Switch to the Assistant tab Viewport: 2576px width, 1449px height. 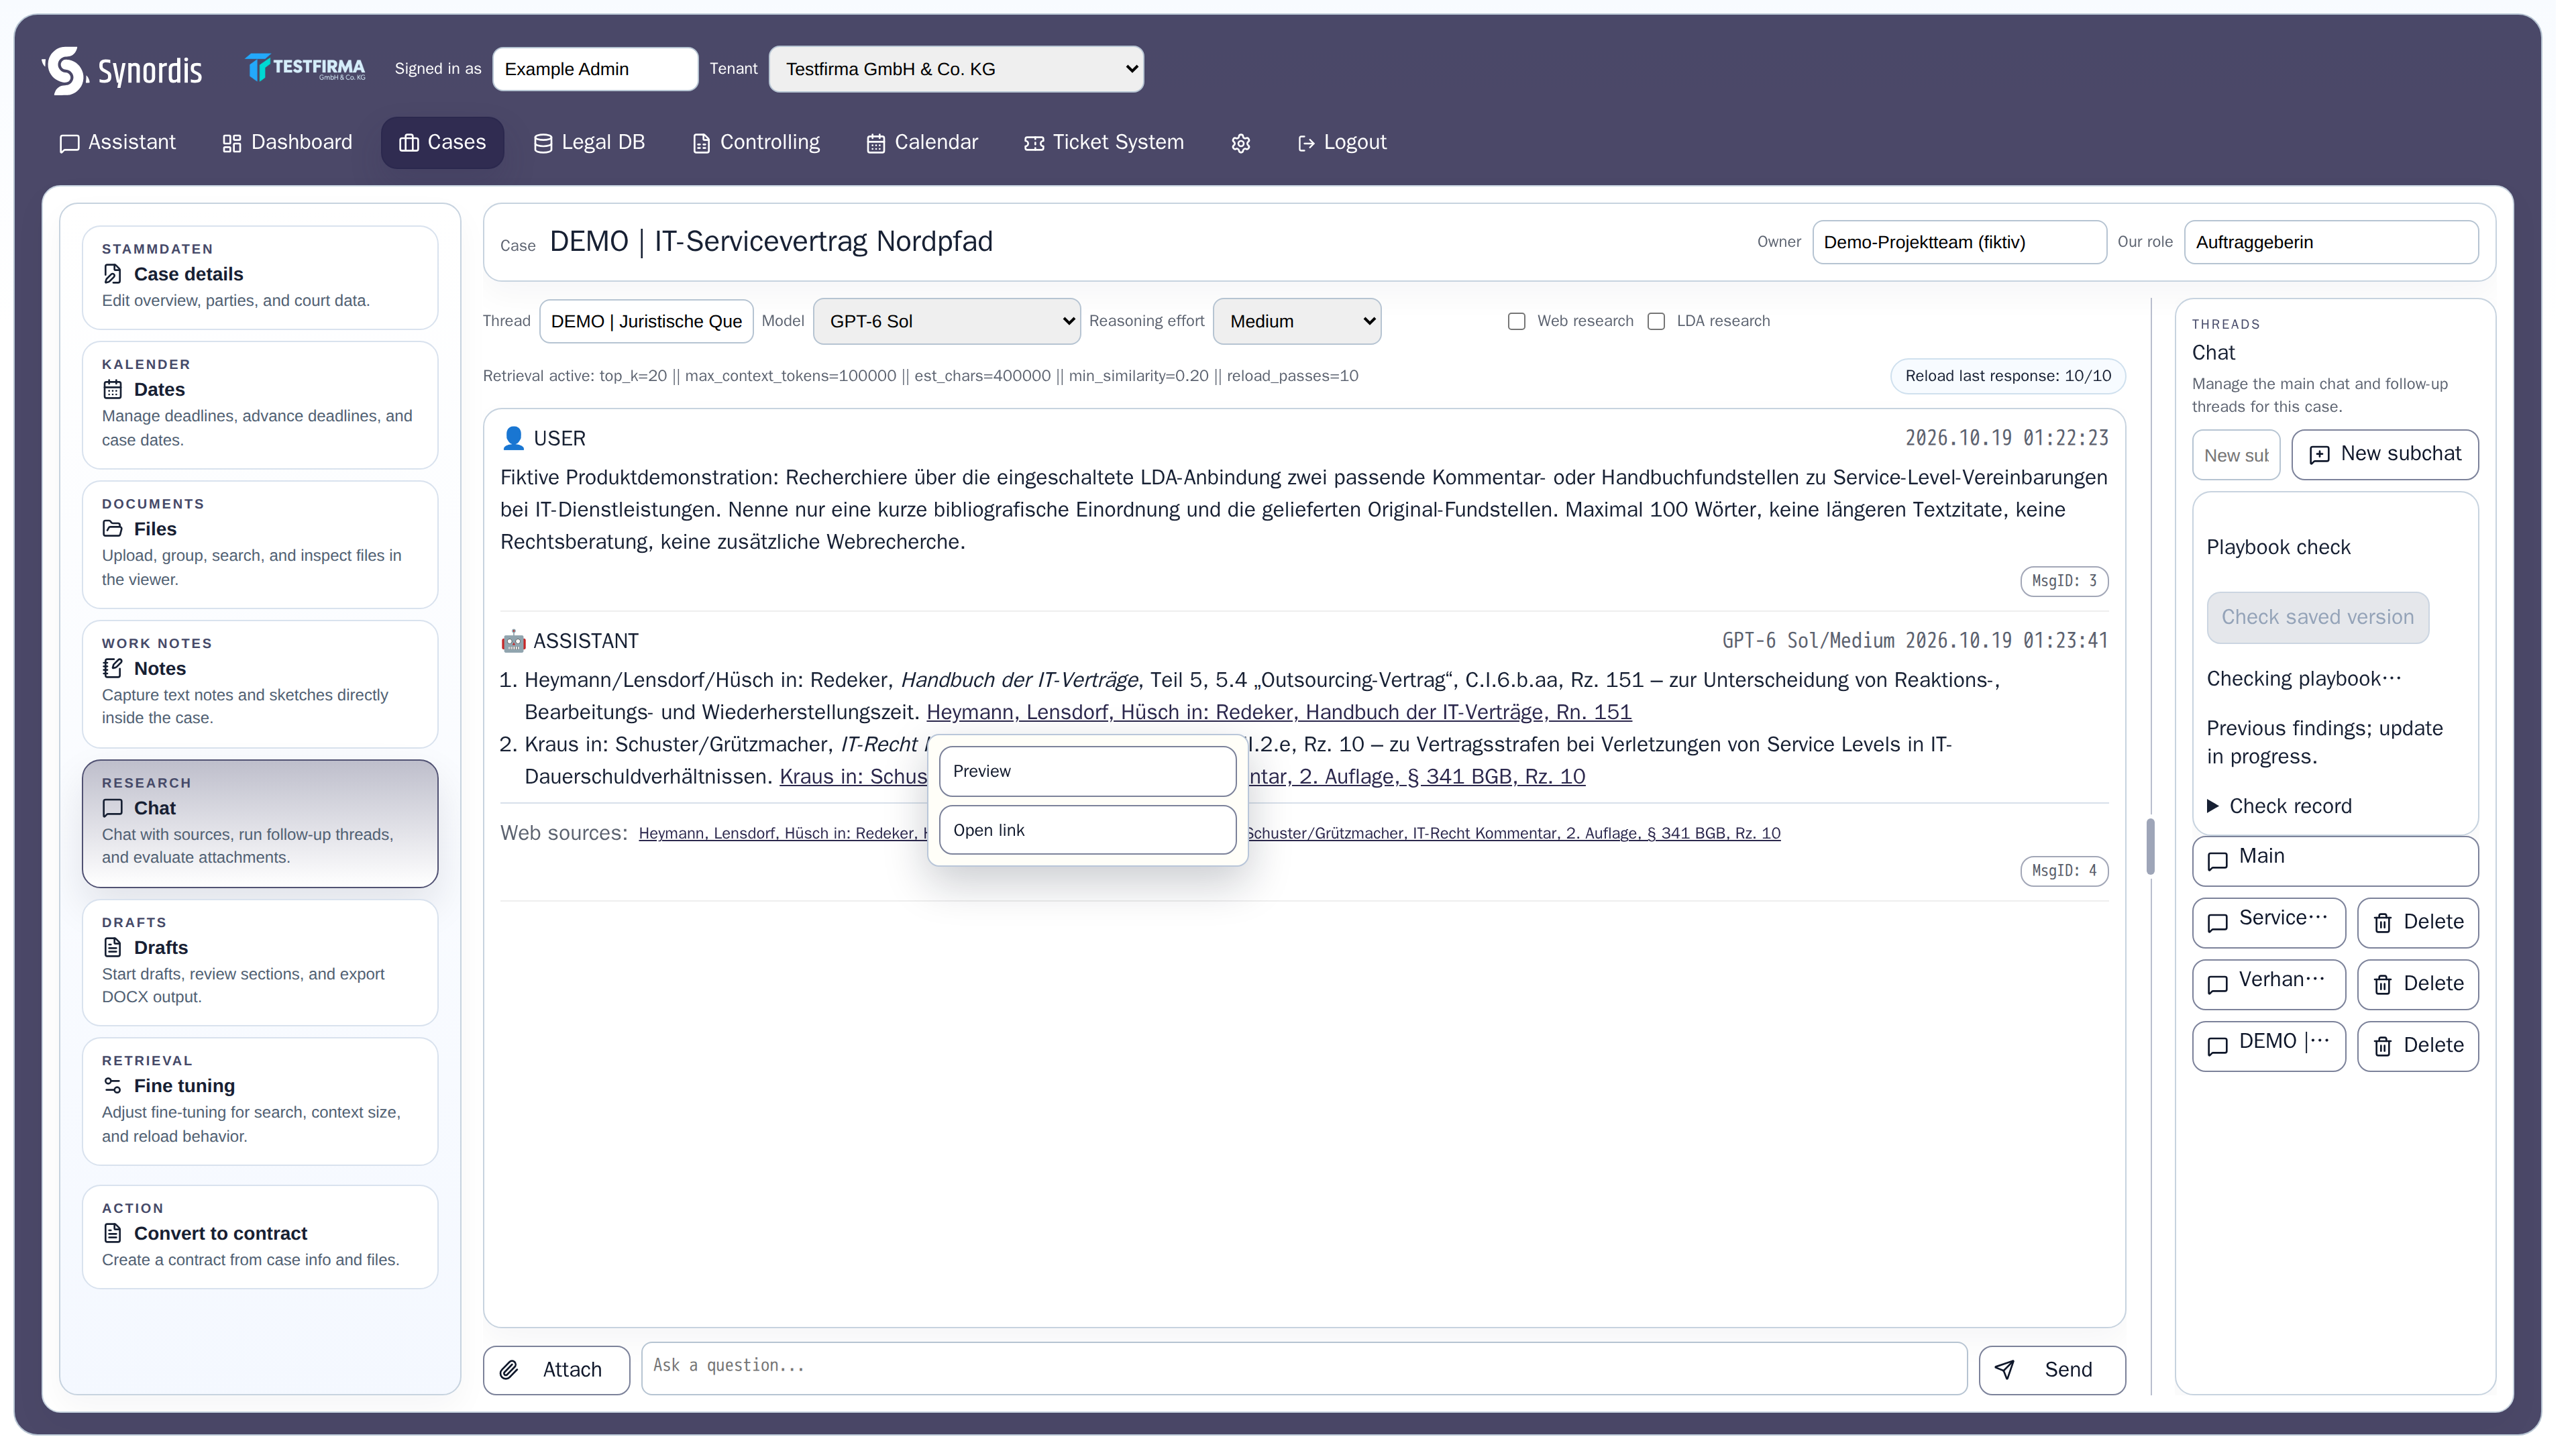118,144
